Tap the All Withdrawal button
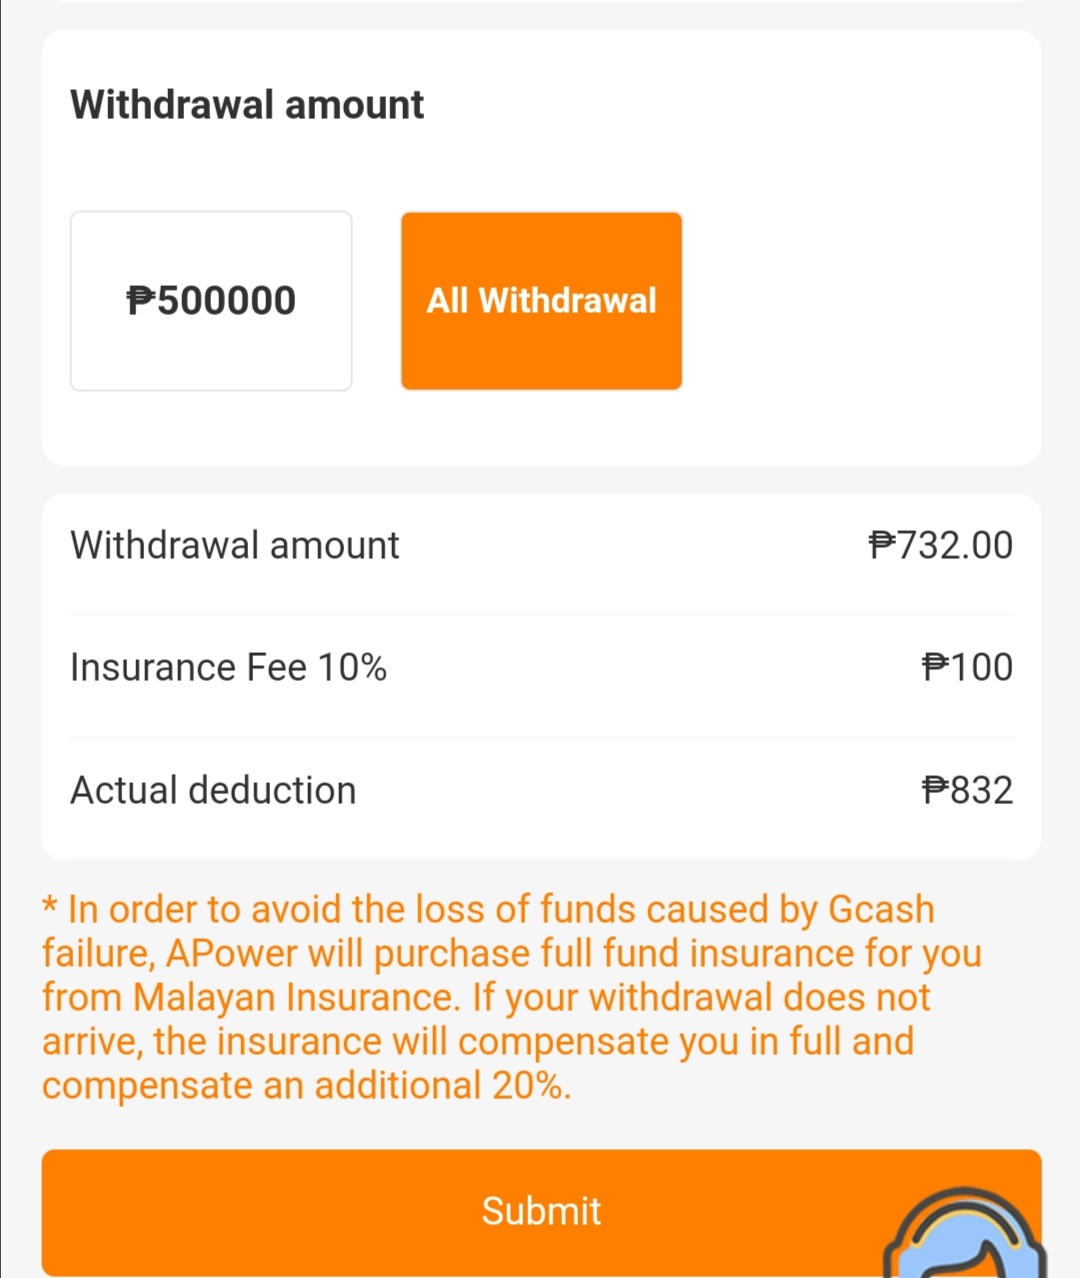Screen dimensions: 1080x1278 coord(541,301)
